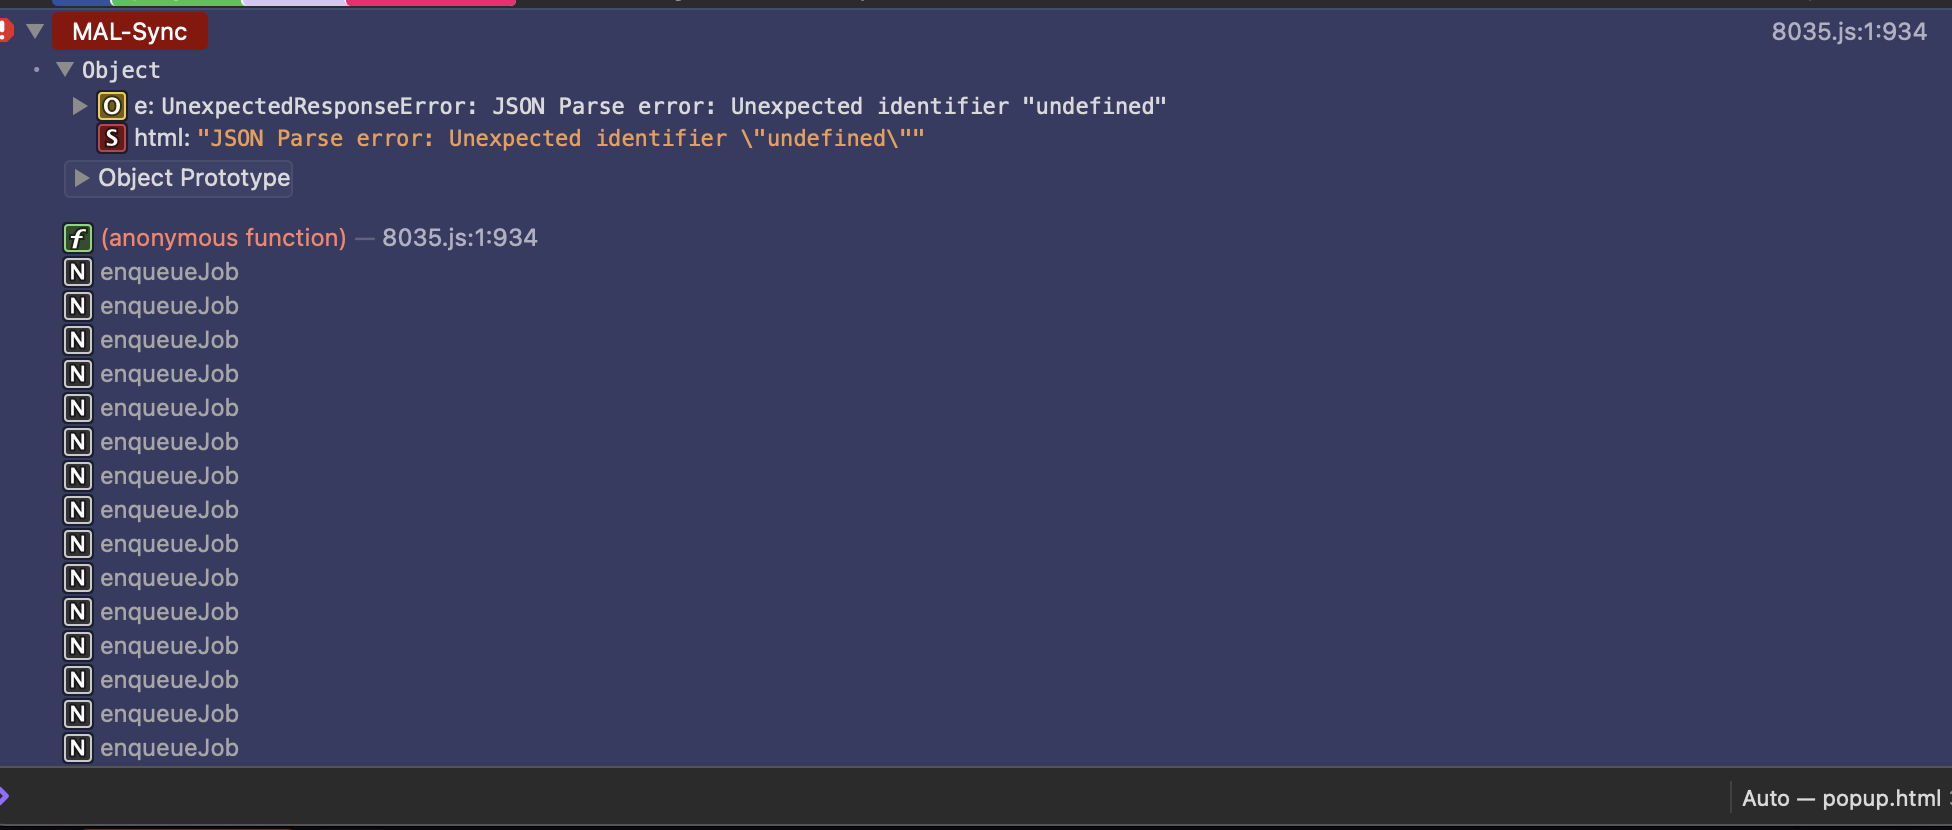The width and height of the screenshot is (1952, 830).
Task: Select the (anonymous function) call frame
Action: click(x=223, y=238)
